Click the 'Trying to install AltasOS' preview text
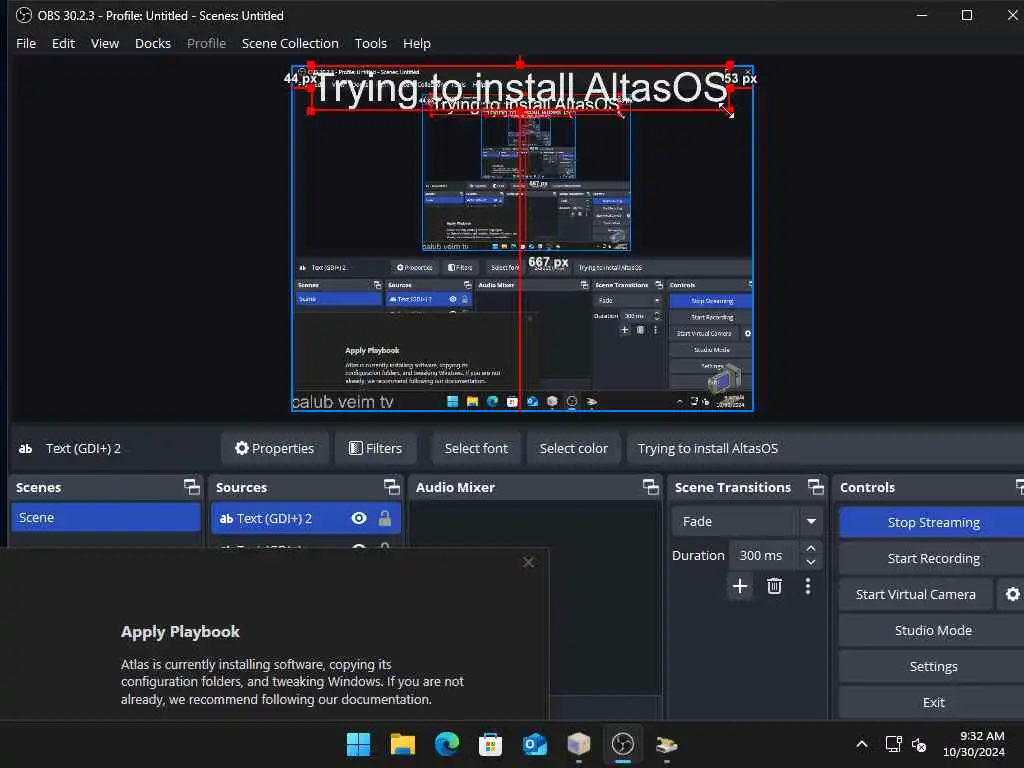1024x768 pixels. 520,88
